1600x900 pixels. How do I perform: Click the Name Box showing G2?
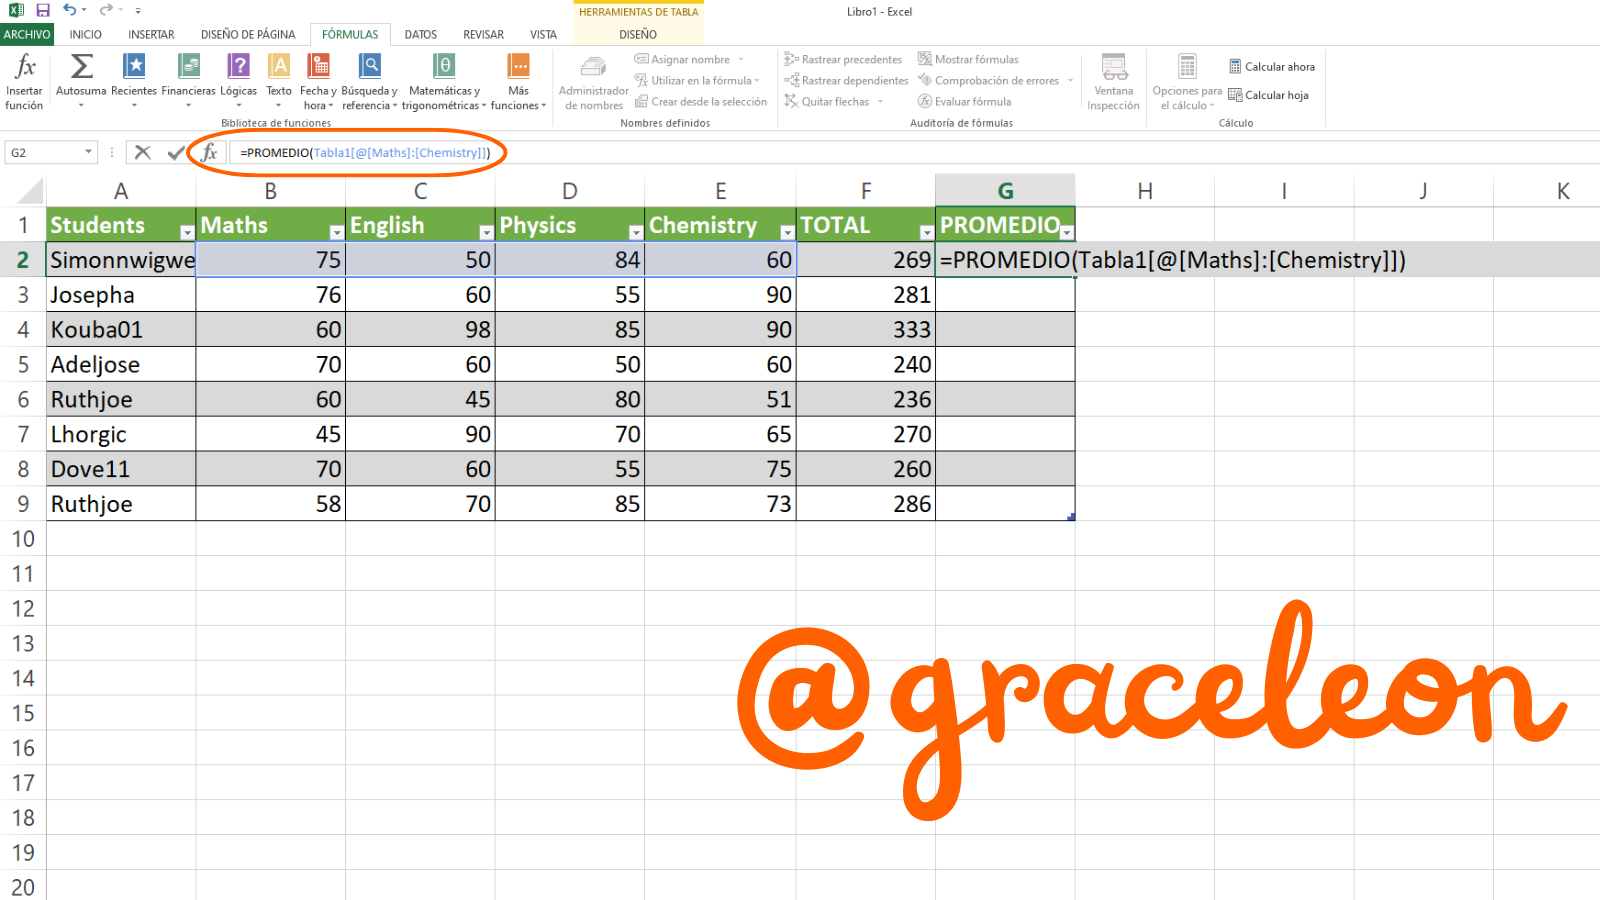(44, 152)
